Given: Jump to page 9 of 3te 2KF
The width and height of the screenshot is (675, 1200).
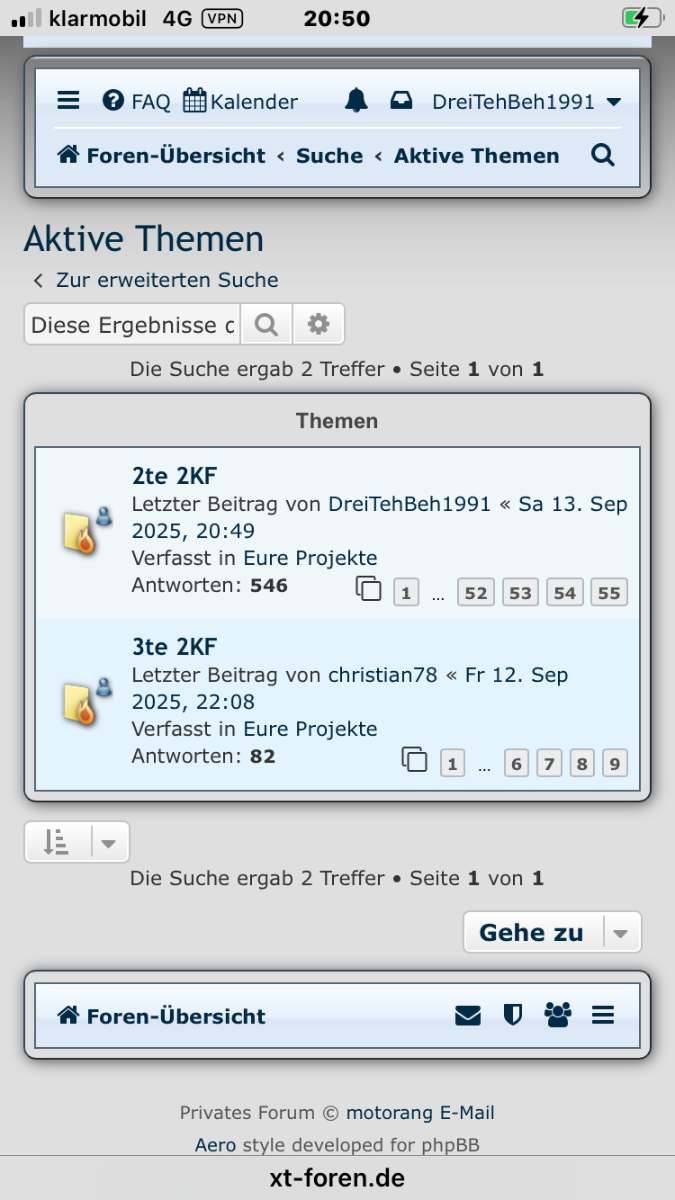Looking at the screenshot, I should (614, 764).
